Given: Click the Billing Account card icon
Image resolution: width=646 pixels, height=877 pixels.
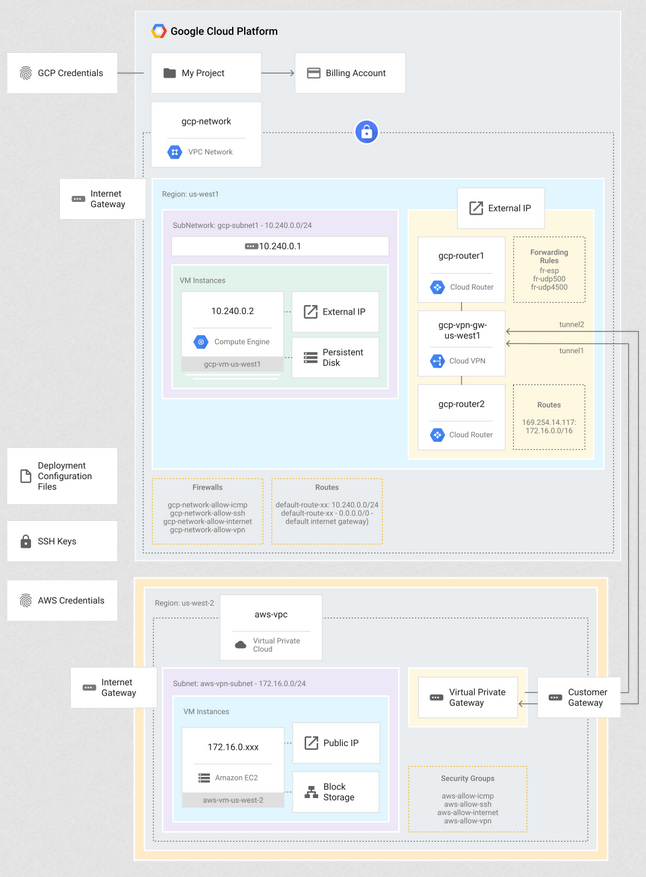Looking at the screenshot, I should tap(314, 73).
